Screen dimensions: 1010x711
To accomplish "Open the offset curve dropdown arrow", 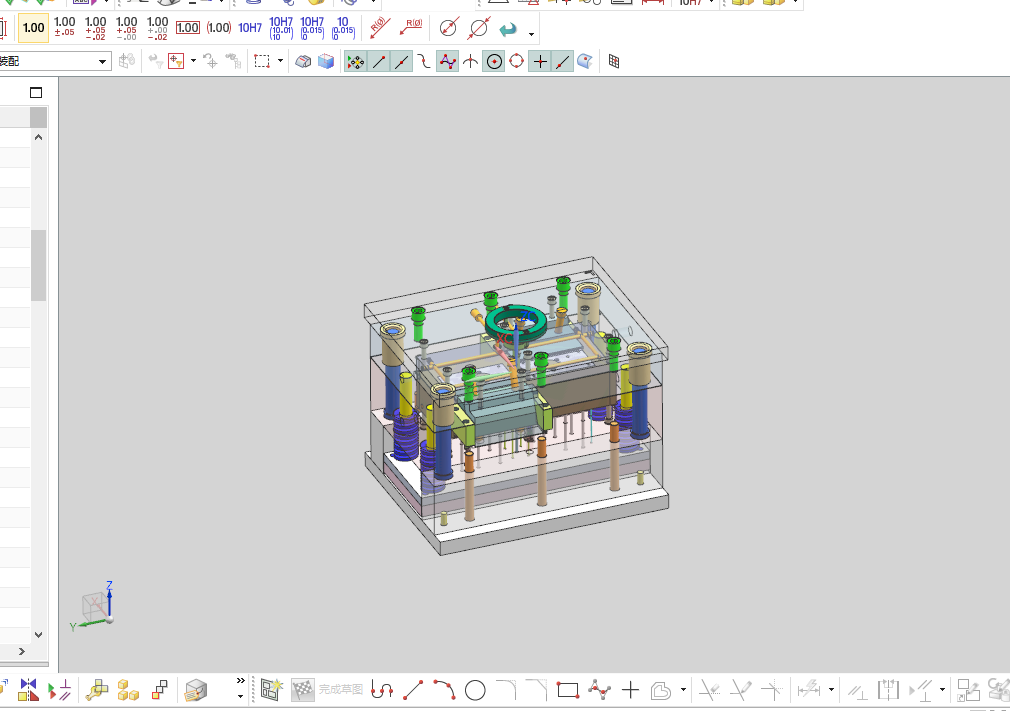I will pyautogui.click(x=683, y=690).
